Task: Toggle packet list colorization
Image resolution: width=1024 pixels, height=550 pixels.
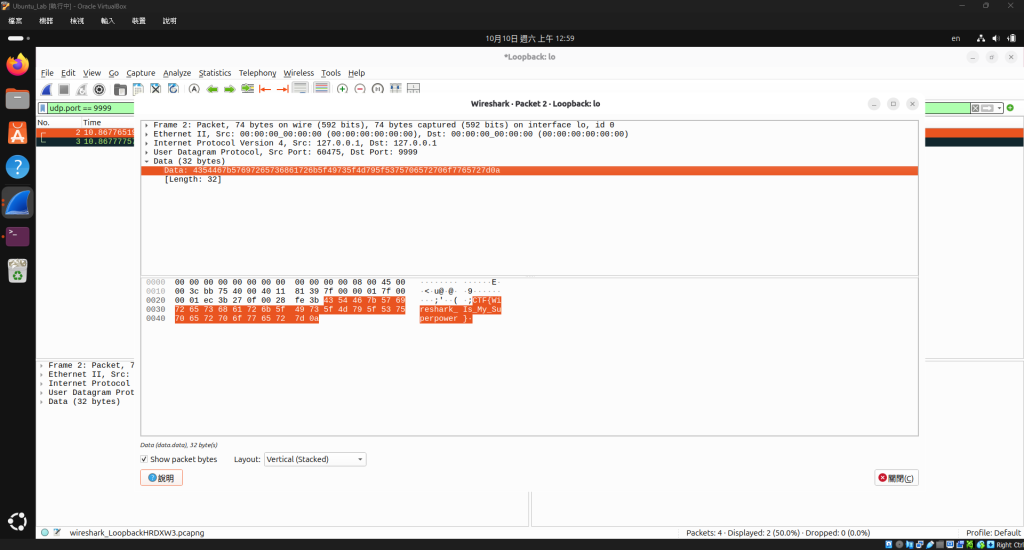Action: [x=321, y=89]
